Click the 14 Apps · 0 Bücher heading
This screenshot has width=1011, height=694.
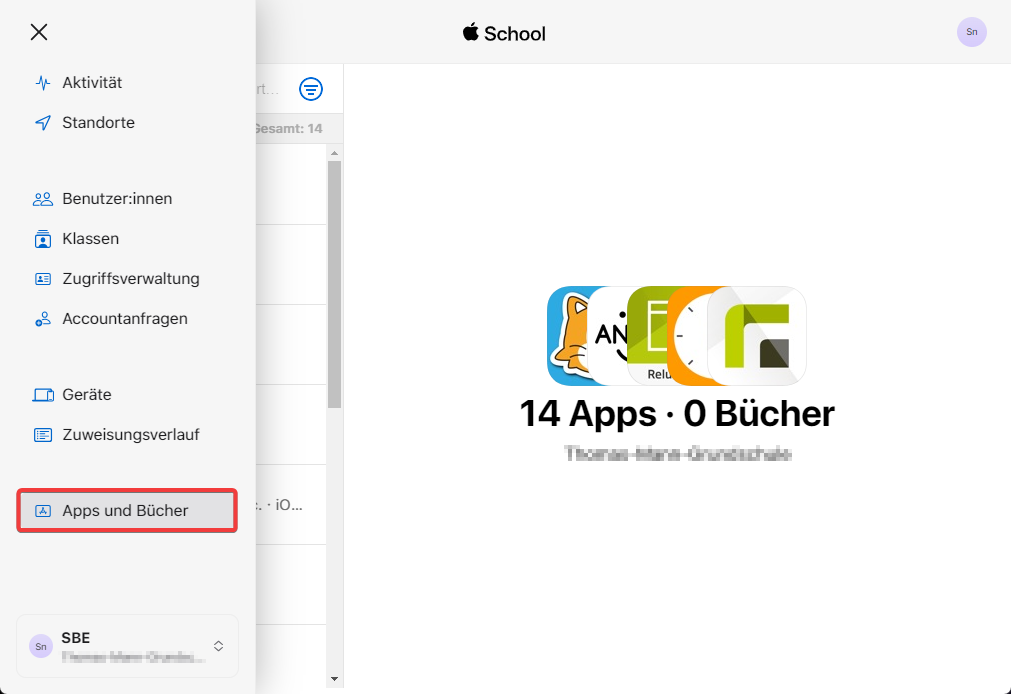click(x=677, y=413)
